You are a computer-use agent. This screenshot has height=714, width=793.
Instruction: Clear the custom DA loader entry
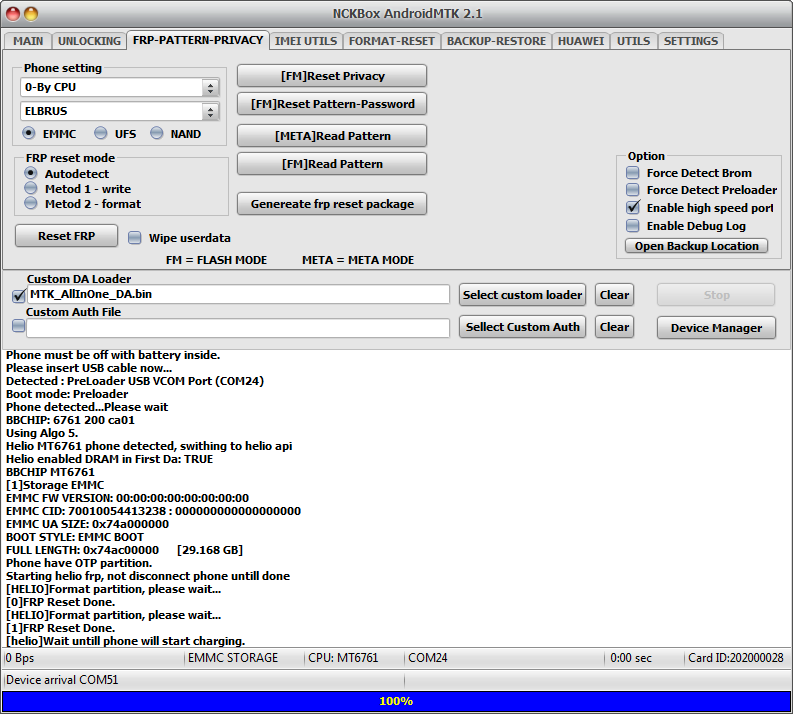(614, 295)
